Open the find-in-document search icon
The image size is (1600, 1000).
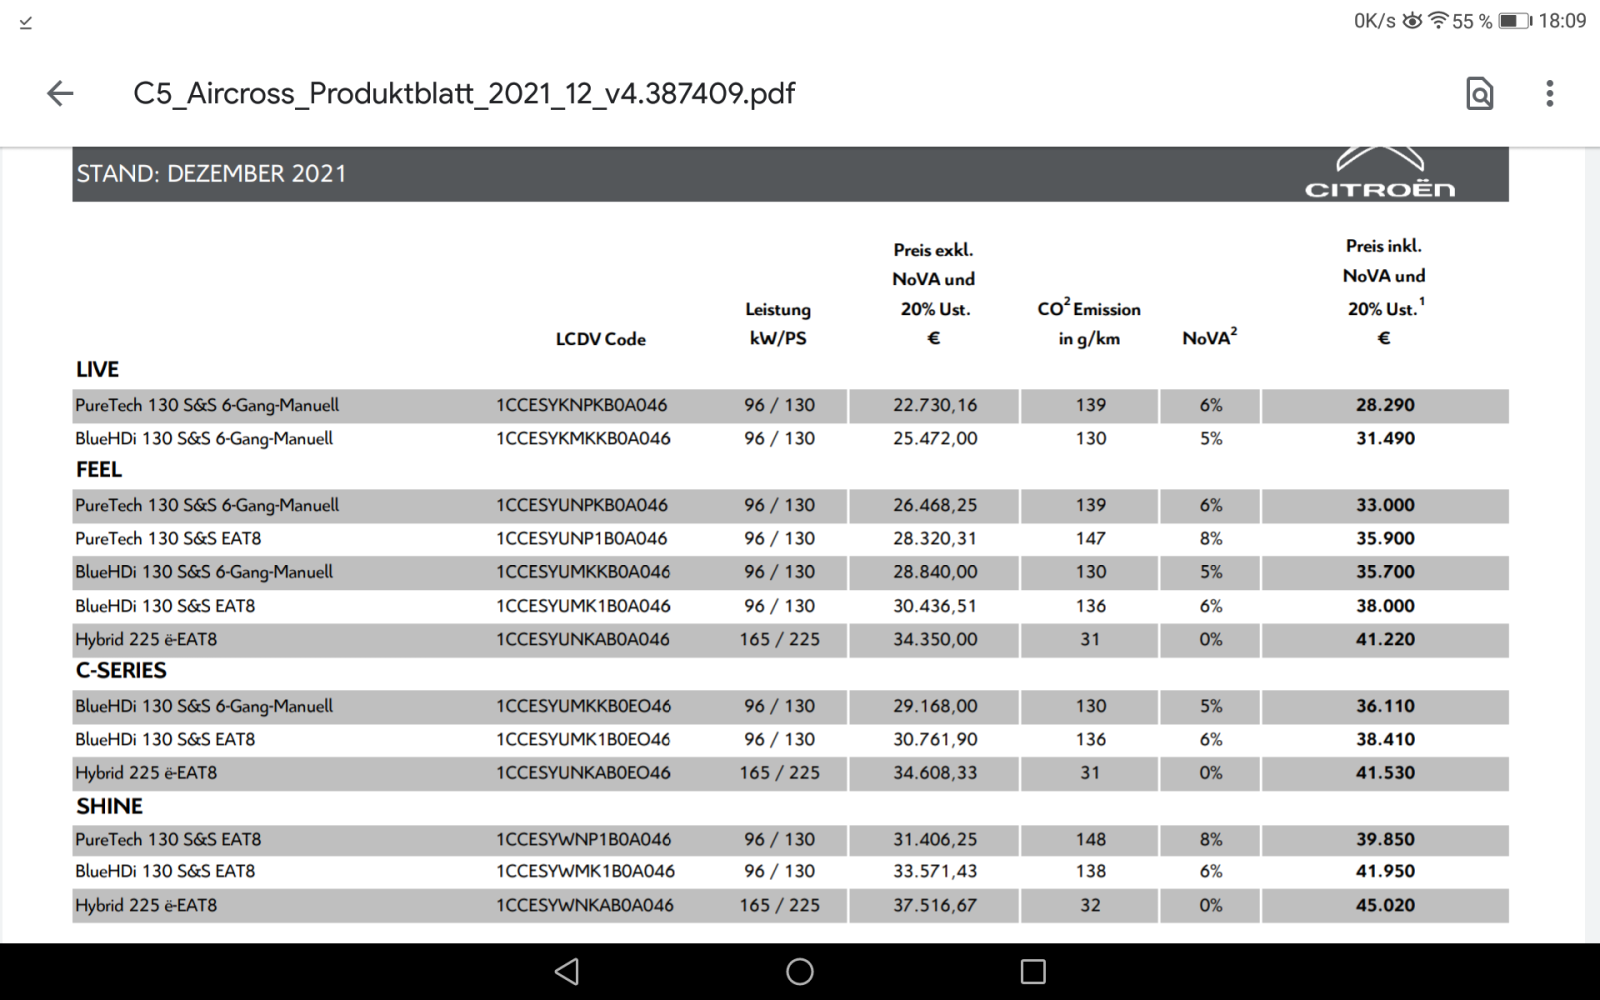pyautogui.click(x=1479, y=93)
